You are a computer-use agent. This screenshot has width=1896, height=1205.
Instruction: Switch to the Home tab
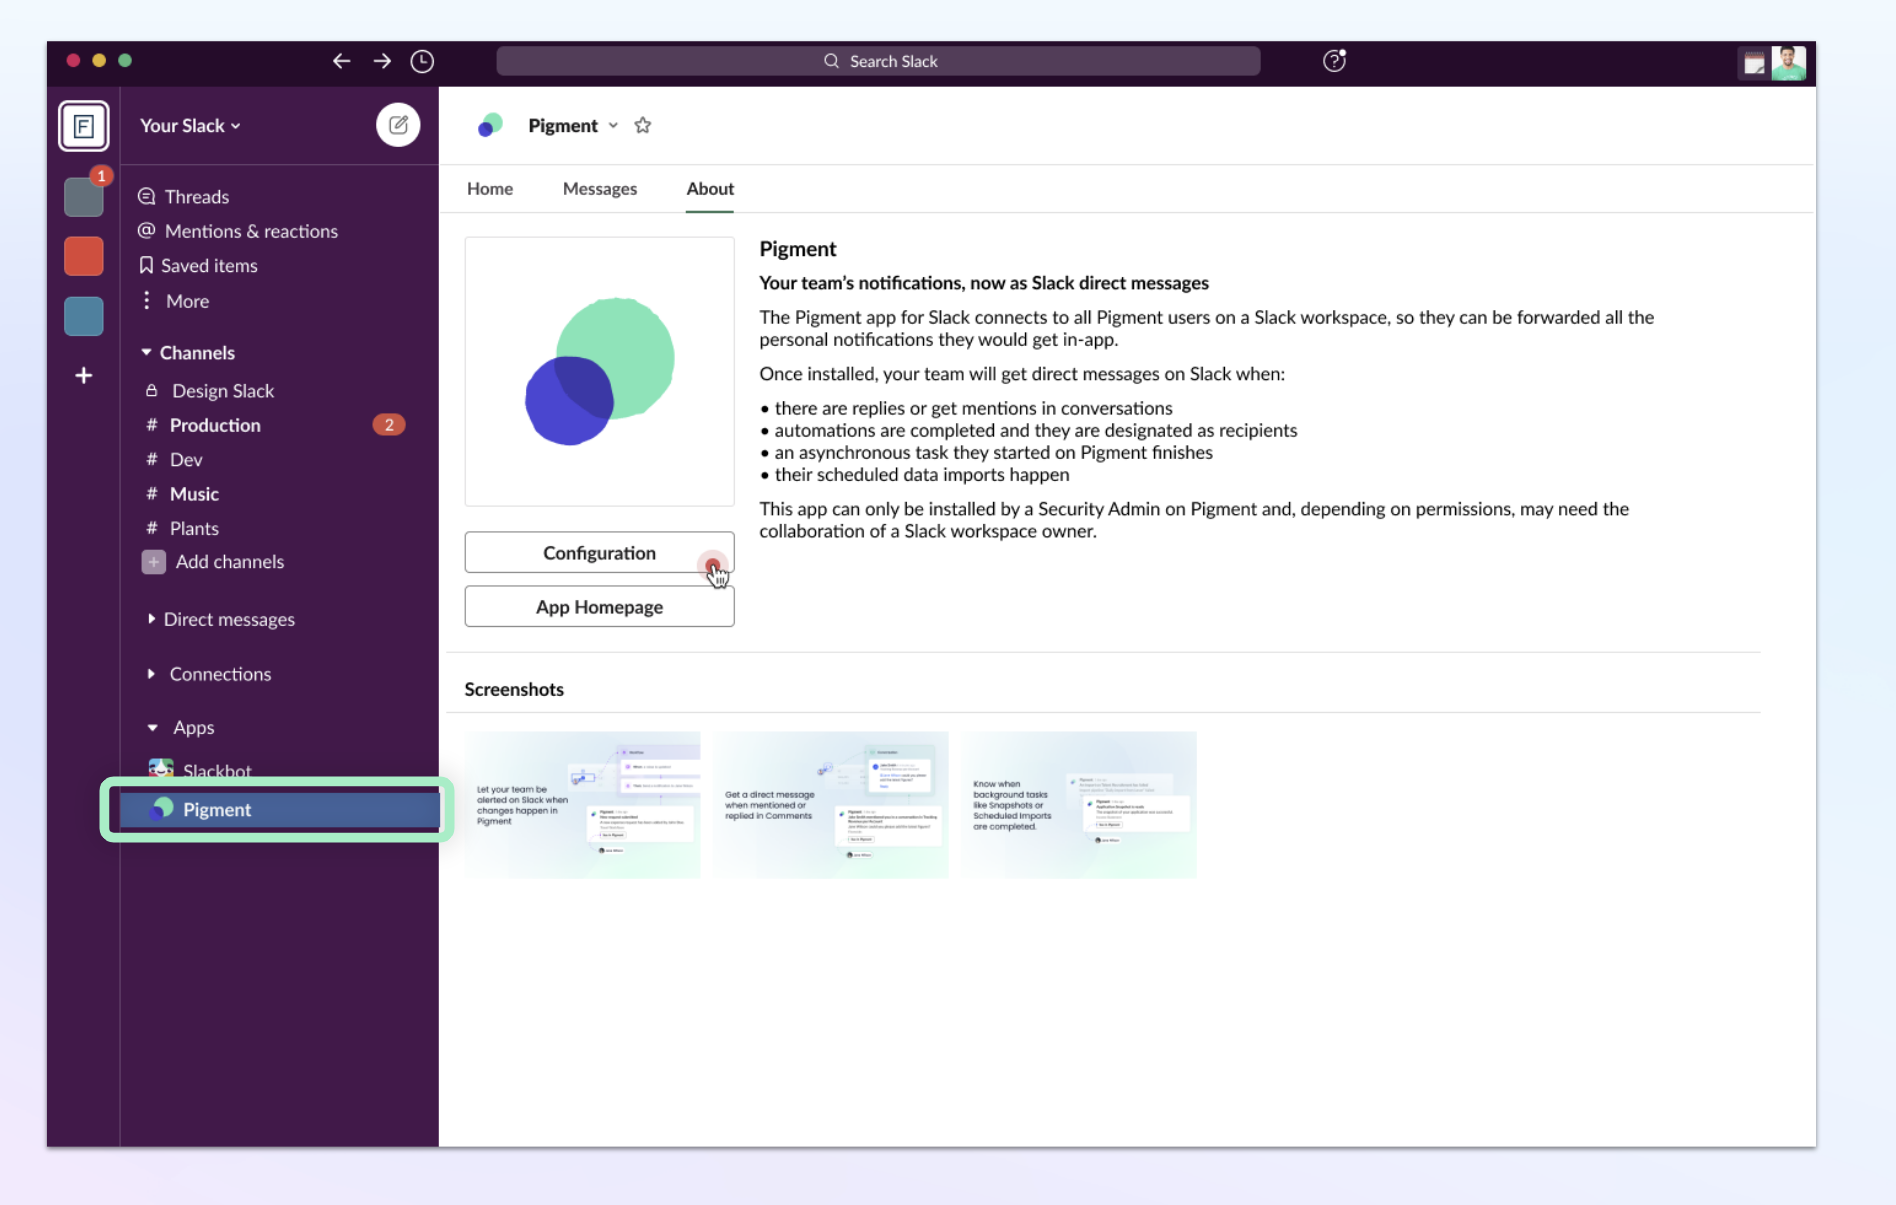[490, 189]
